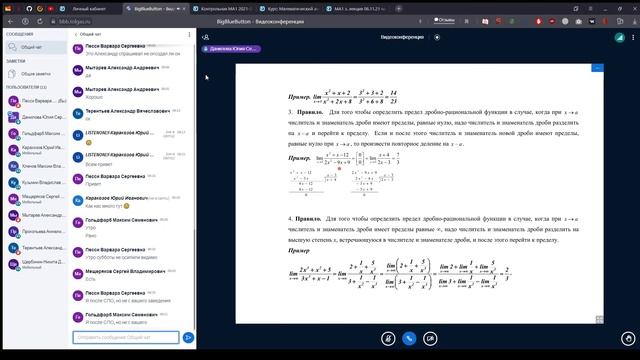Select user Мещеряков Сергей in participants list

(37, 199)
